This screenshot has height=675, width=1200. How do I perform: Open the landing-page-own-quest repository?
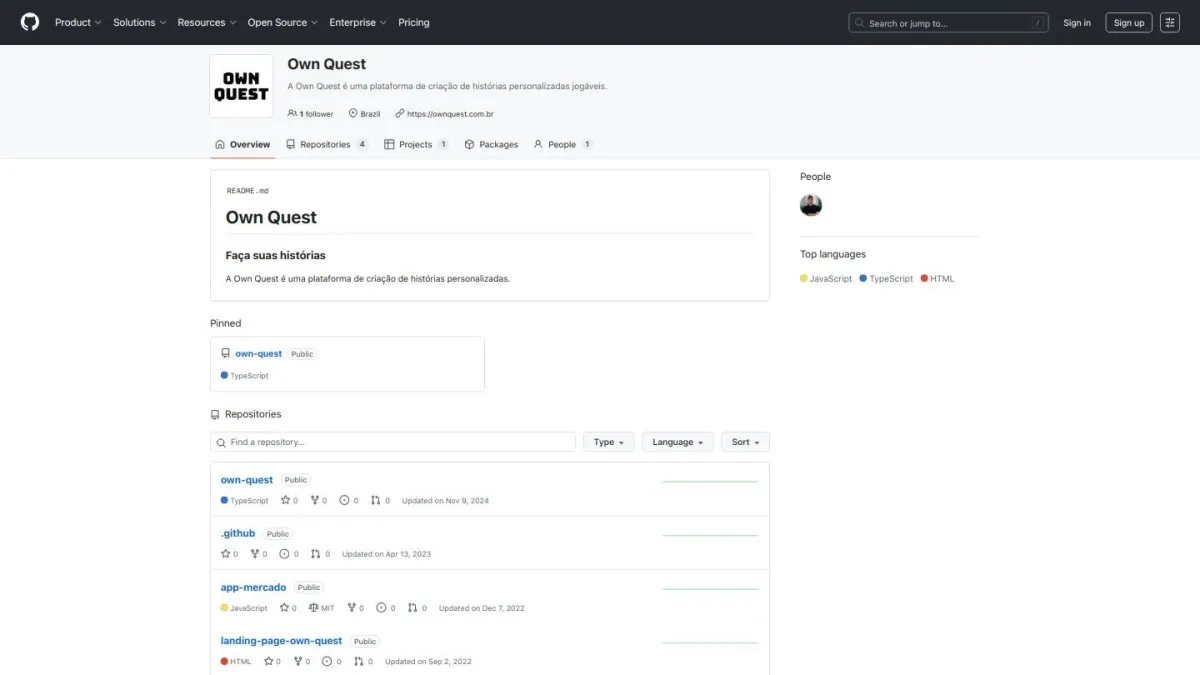pos(281,641)
